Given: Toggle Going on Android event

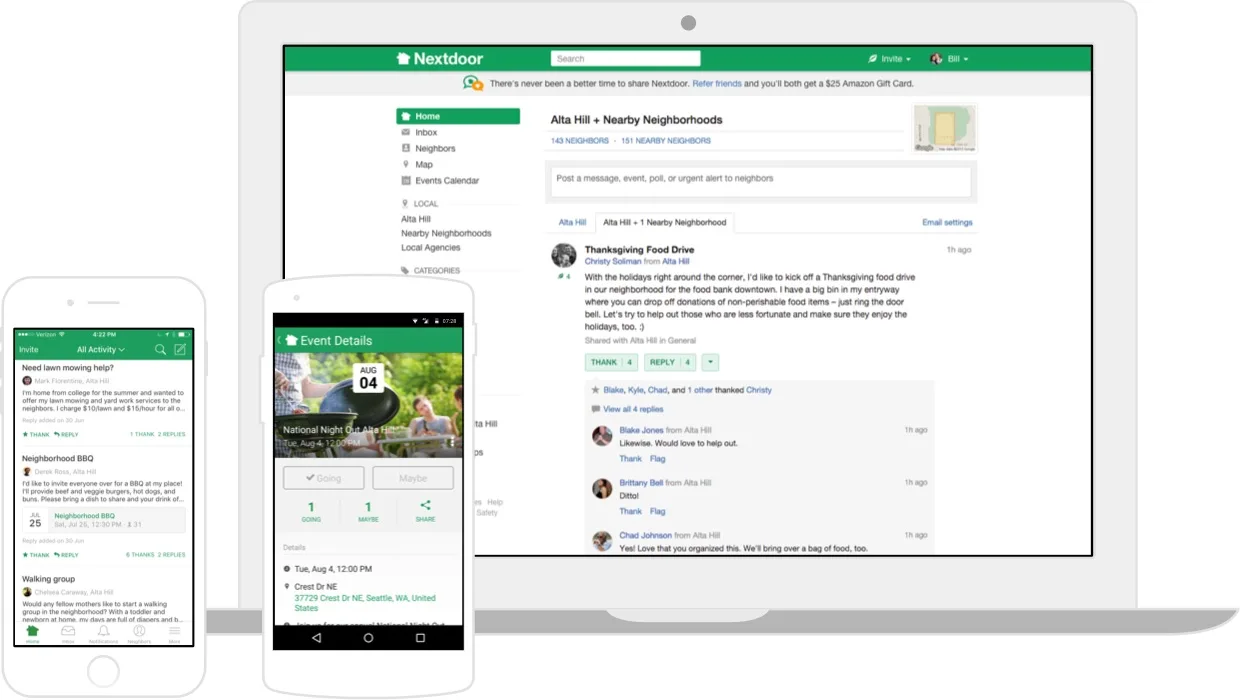Looking at the screenshot, I should 323,478.
